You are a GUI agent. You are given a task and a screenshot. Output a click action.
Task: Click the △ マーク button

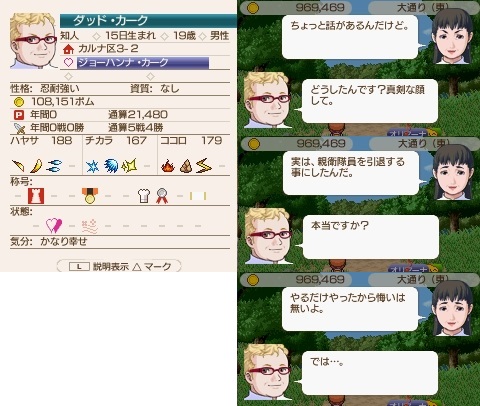[152, 266]
